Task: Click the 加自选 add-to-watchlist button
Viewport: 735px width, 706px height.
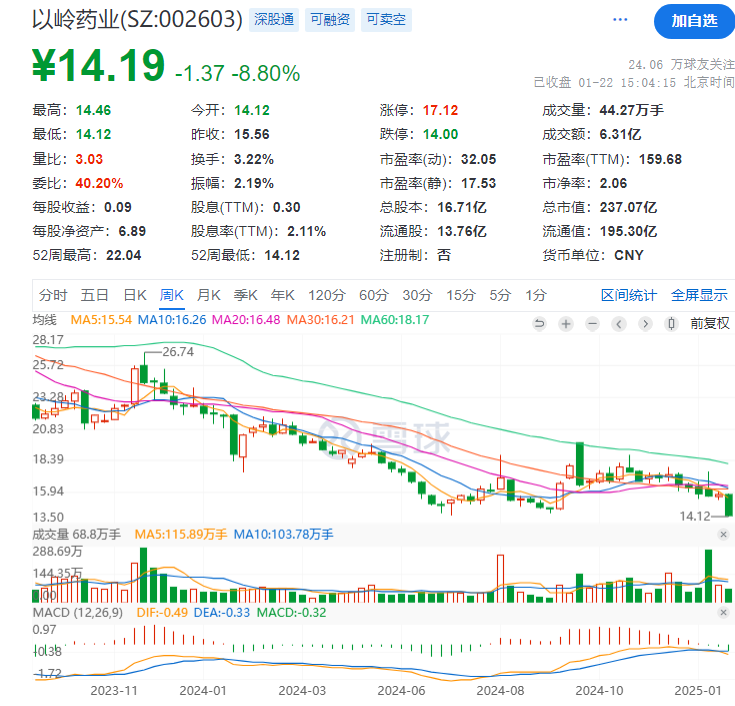Action: tap(695, 21)
